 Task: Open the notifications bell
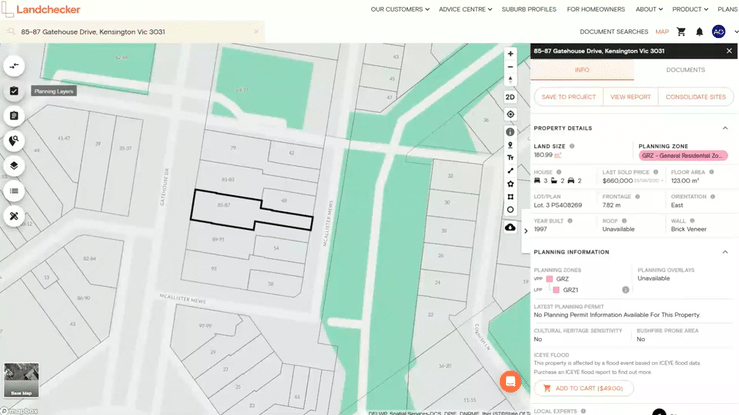[x=699, y=32]
